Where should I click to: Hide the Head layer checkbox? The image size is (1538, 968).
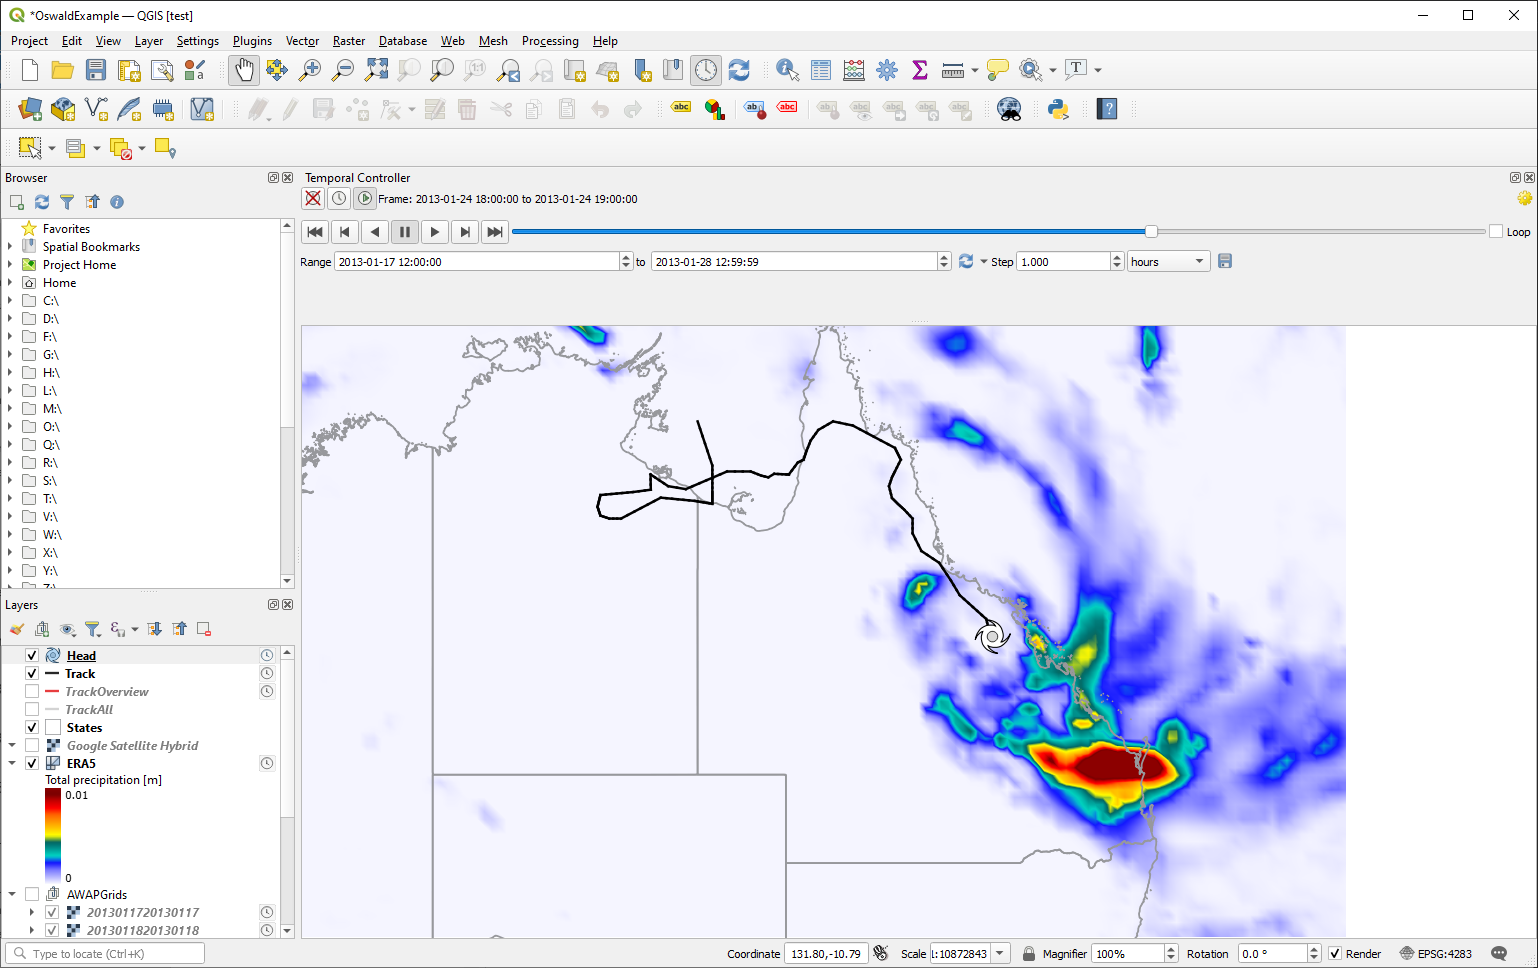[x=32, y=656]
